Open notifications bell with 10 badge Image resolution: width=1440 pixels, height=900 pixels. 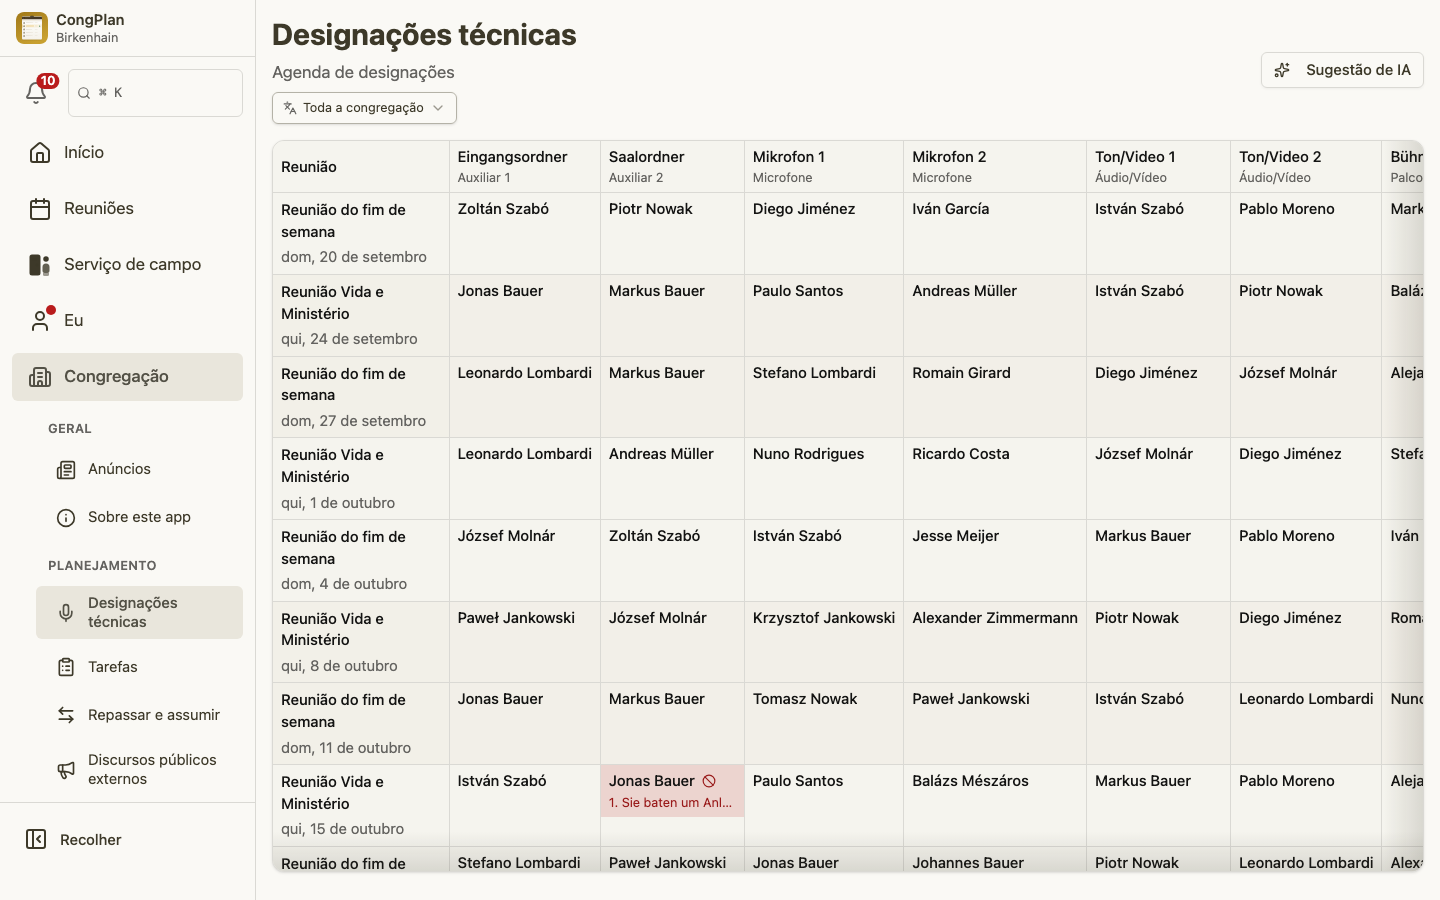(37, 92)
